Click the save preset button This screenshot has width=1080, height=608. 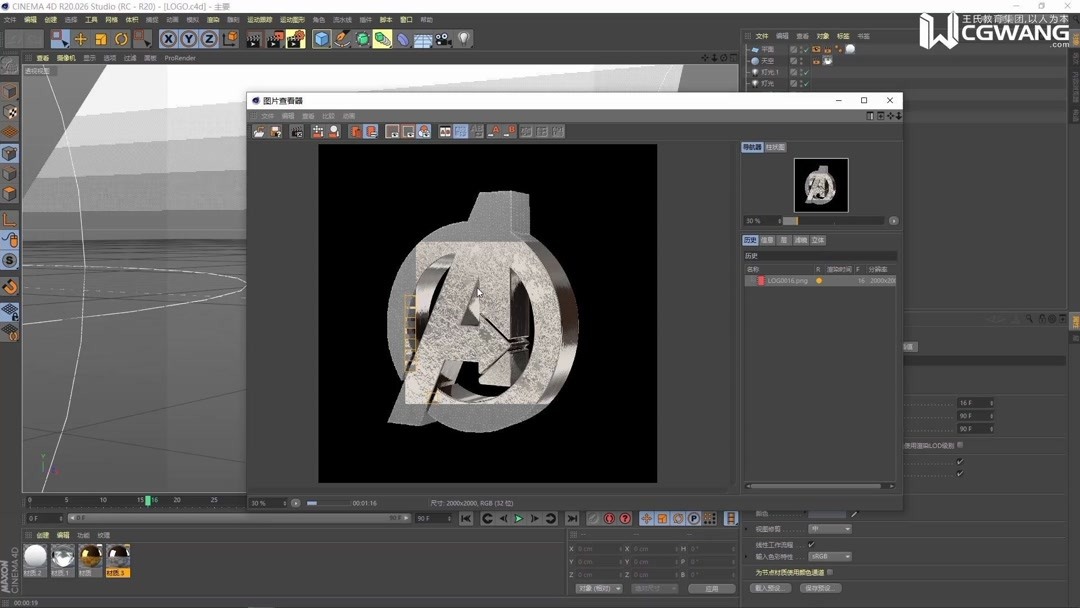pyautogui.click(x=821, y=588)
